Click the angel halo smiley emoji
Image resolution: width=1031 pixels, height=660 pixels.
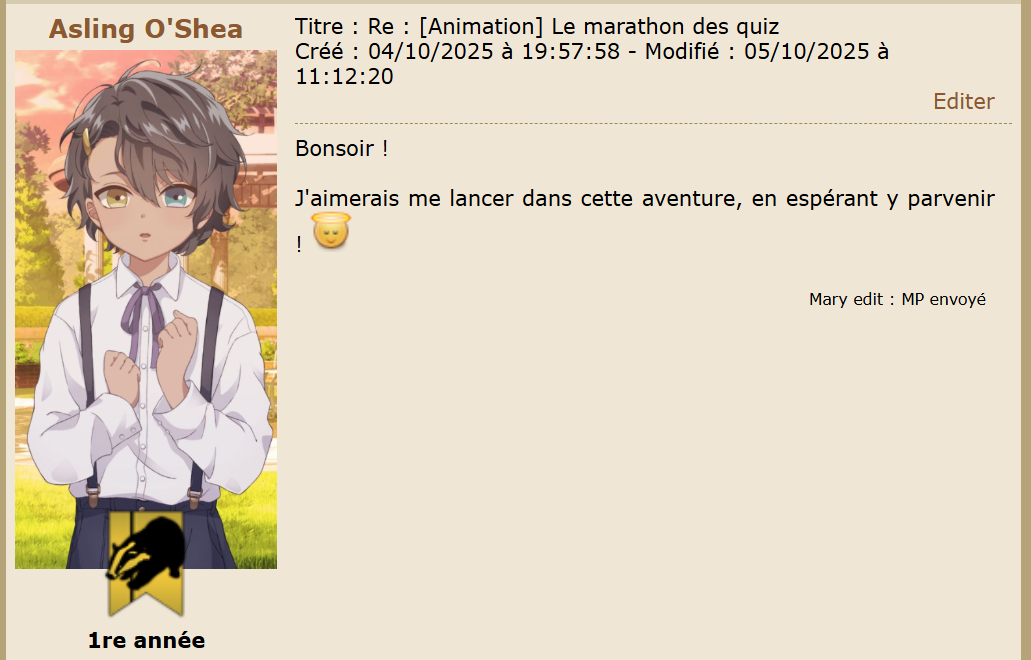(x=331, y=231)
